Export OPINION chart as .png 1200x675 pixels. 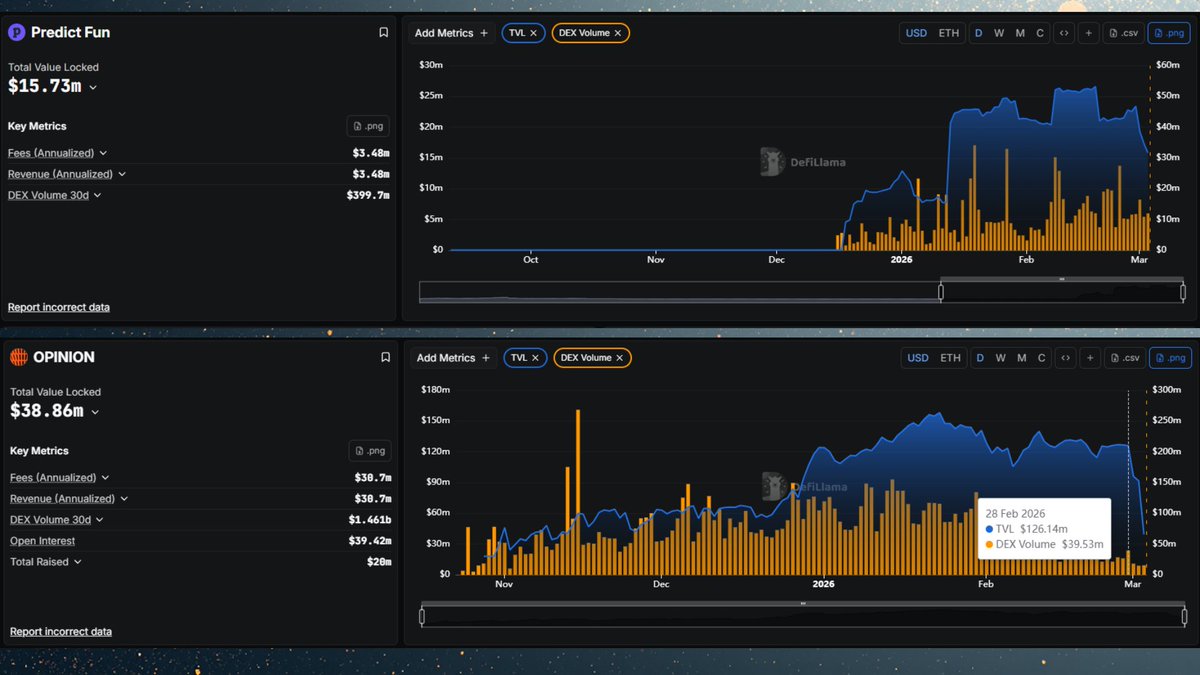pos(1171,357)
